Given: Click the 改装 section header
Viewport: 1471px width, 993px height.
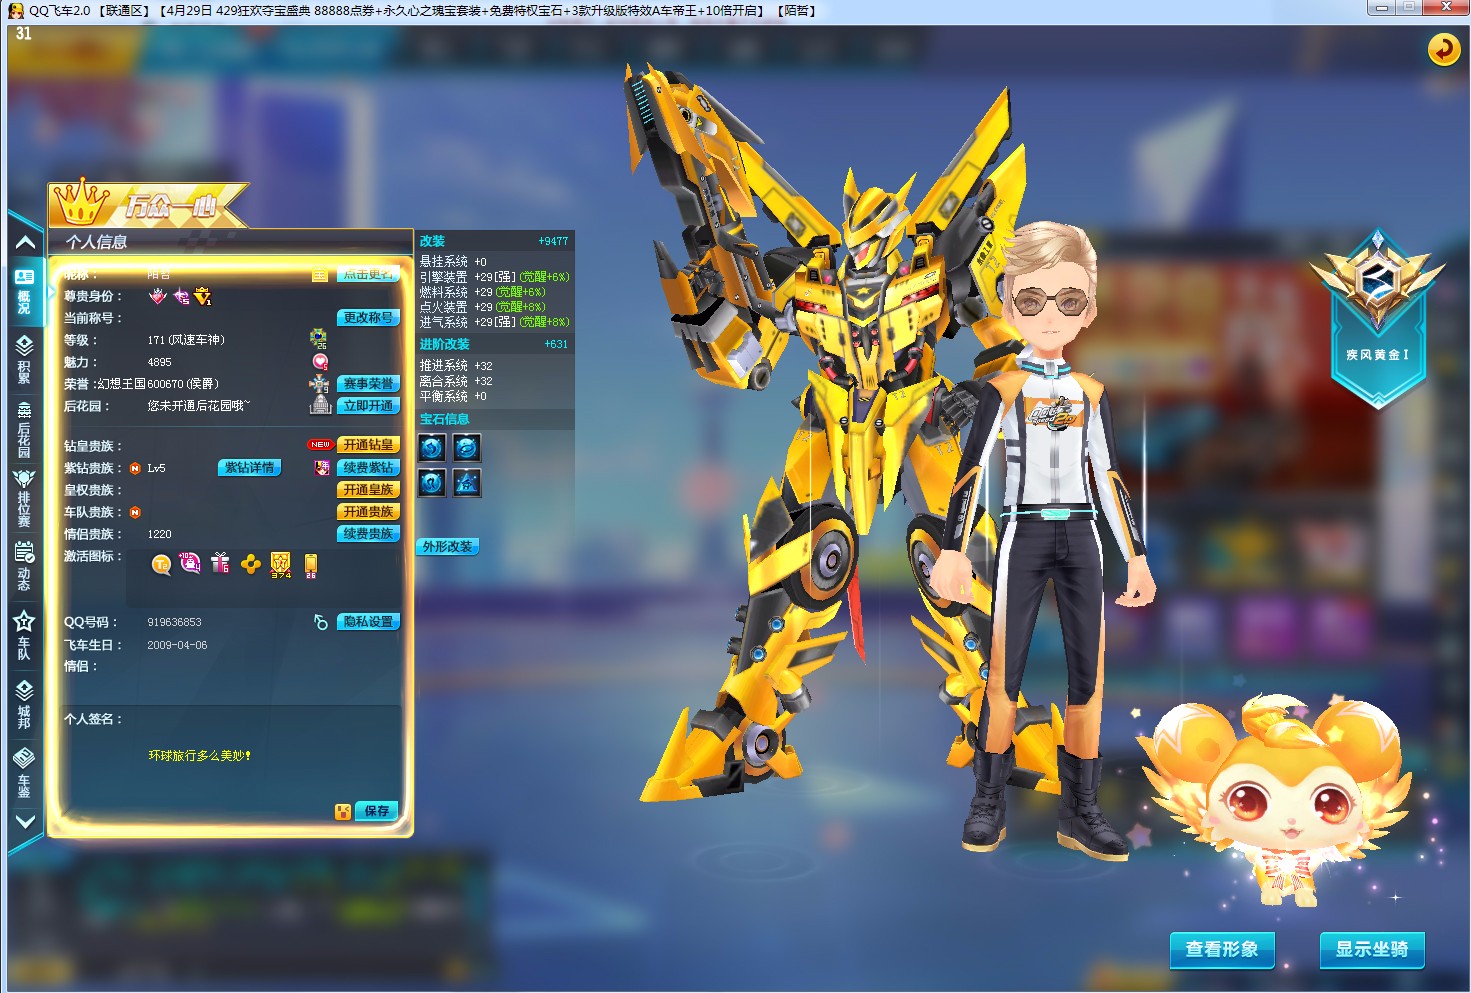Looking at the screenshot, I should (x=494, y=241).
